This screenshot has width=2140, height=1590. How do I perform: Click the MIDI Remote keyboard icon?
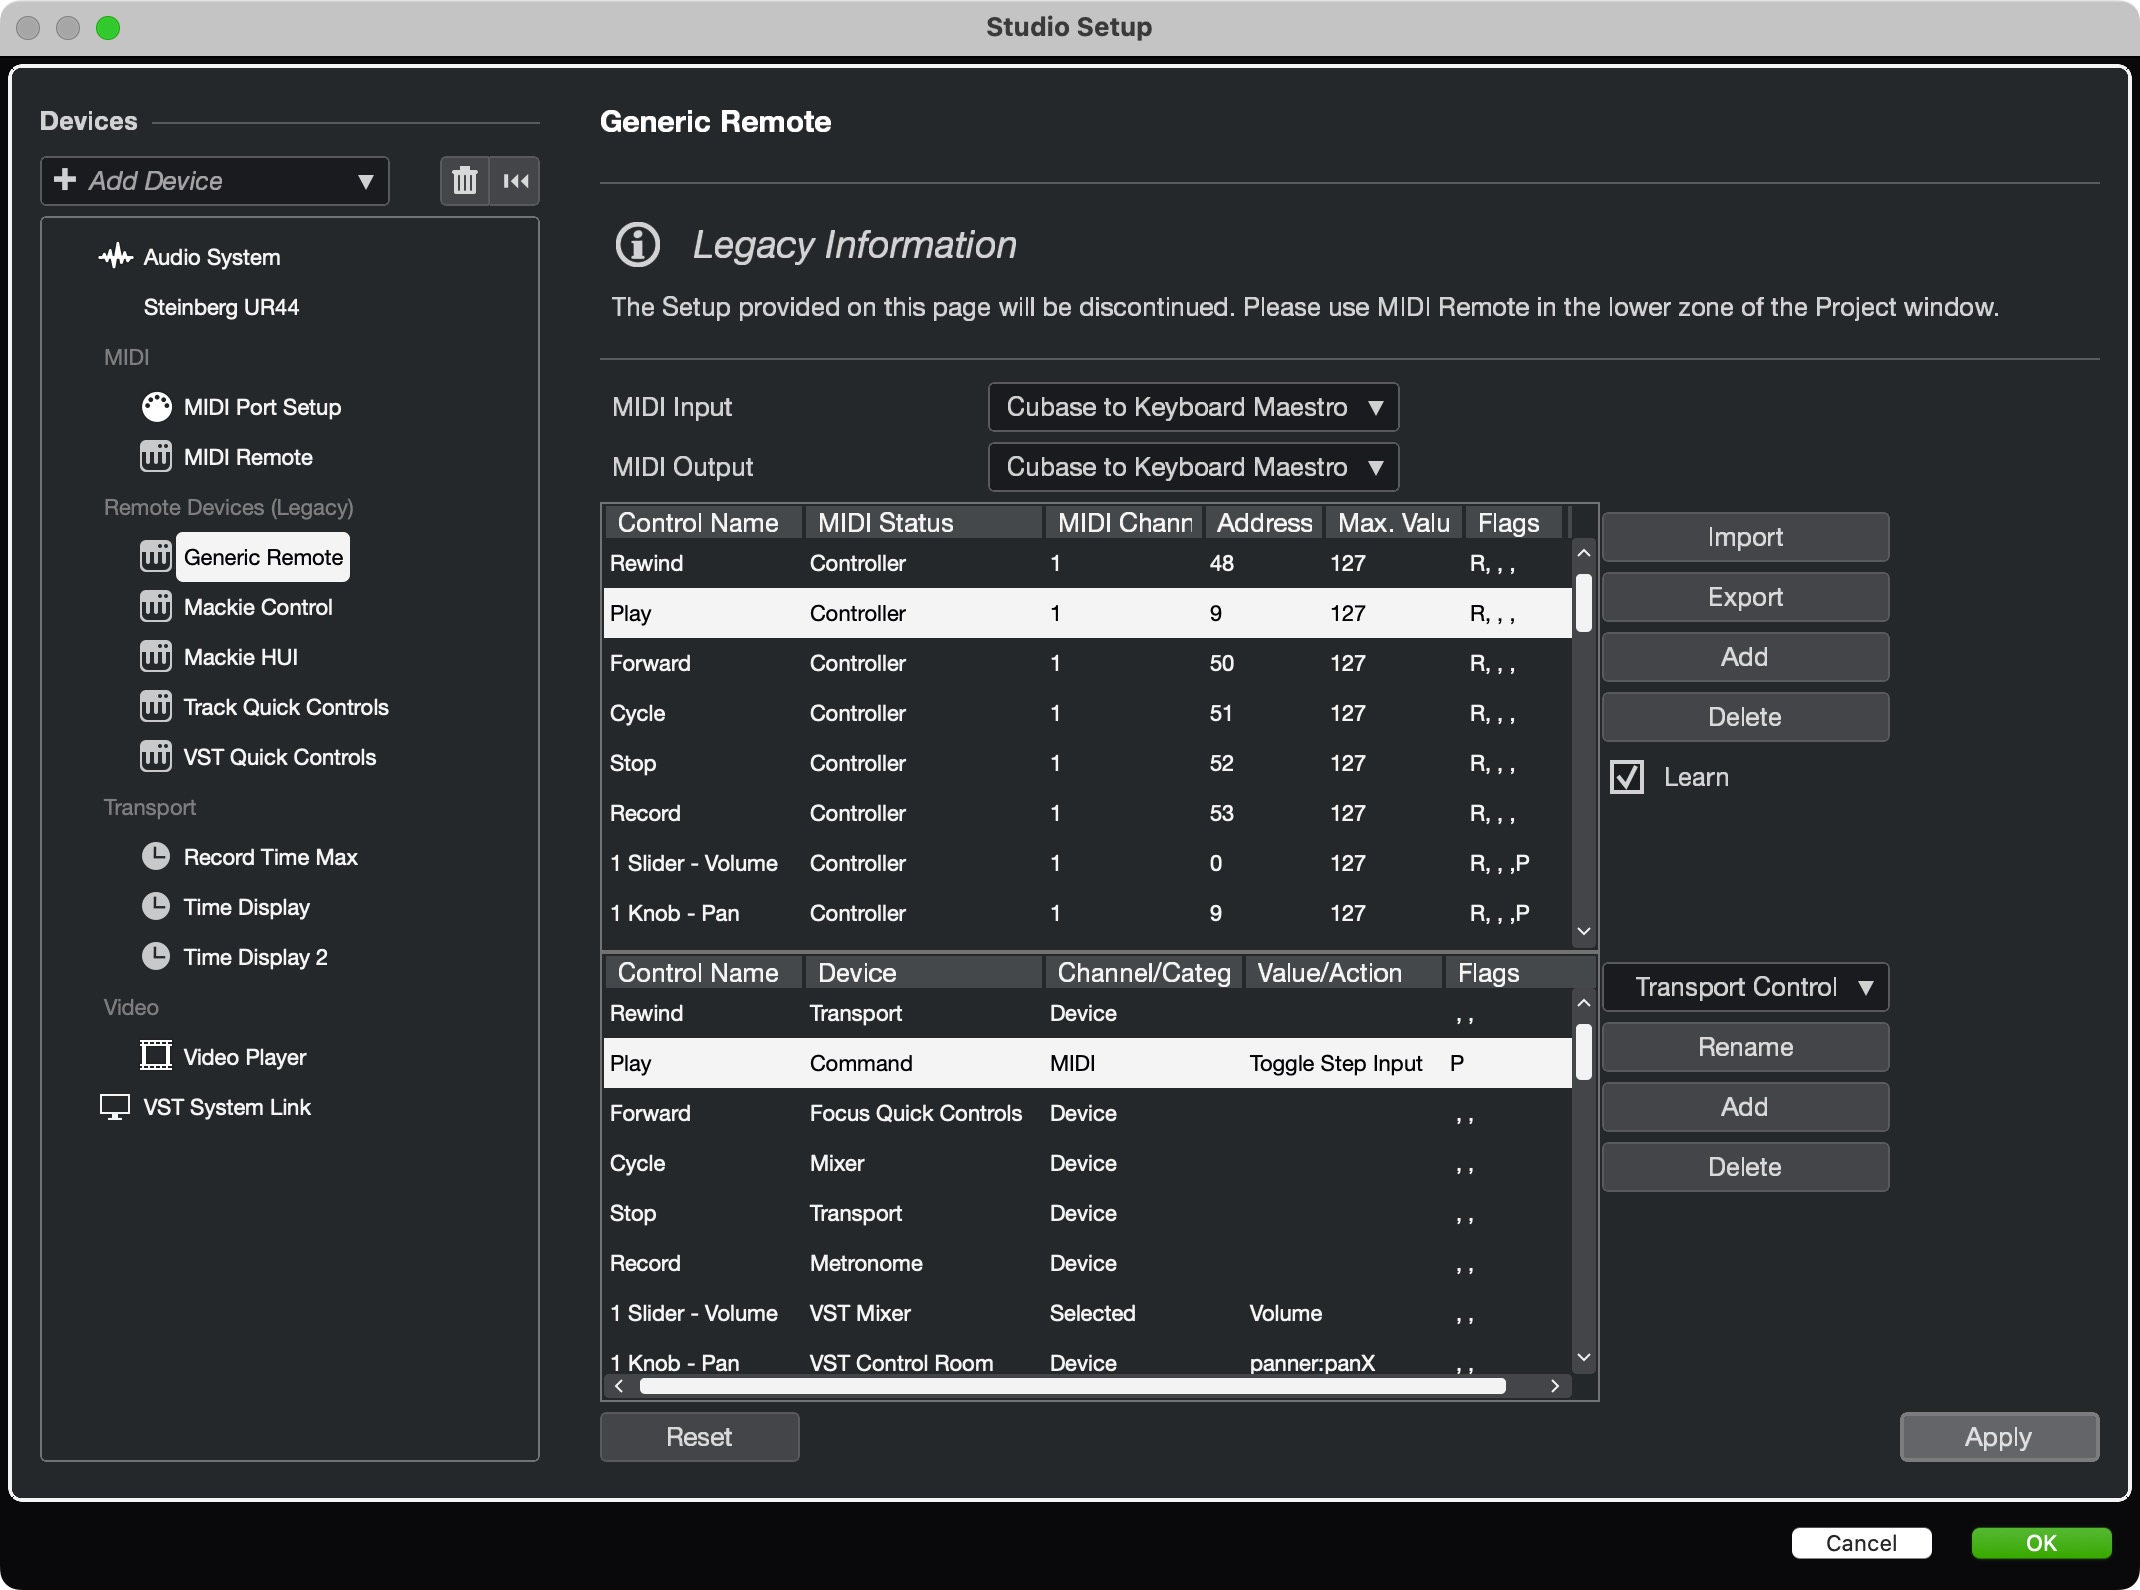[x=156, y=457]
